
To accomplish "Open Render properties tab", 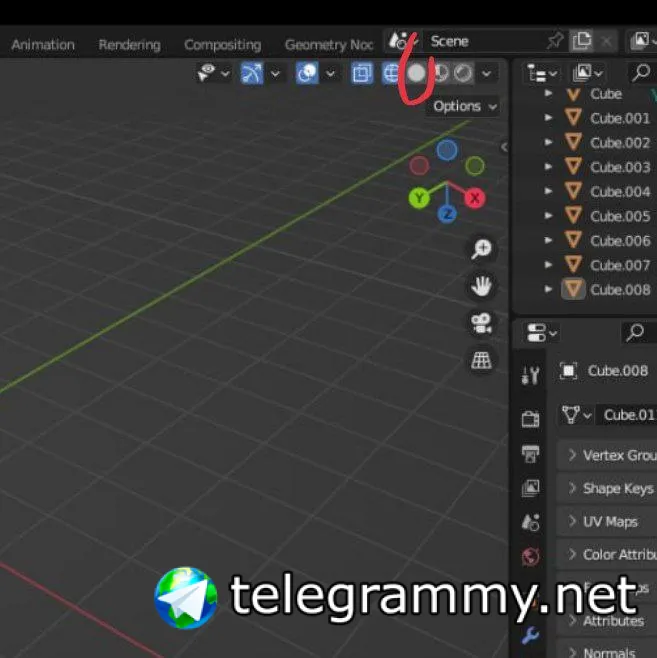I will tap(530, 419).
